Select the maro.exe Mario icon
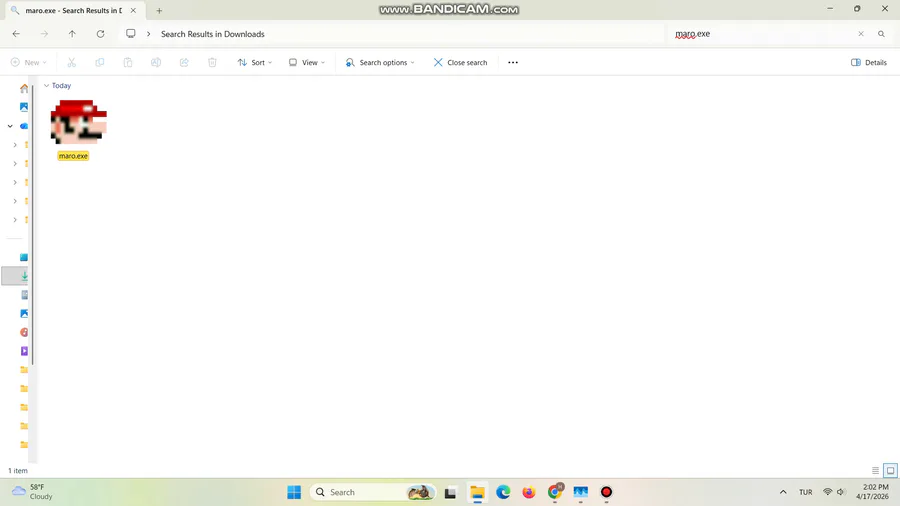Viewport: 900px width, 506px height. (x=79, y=122)
